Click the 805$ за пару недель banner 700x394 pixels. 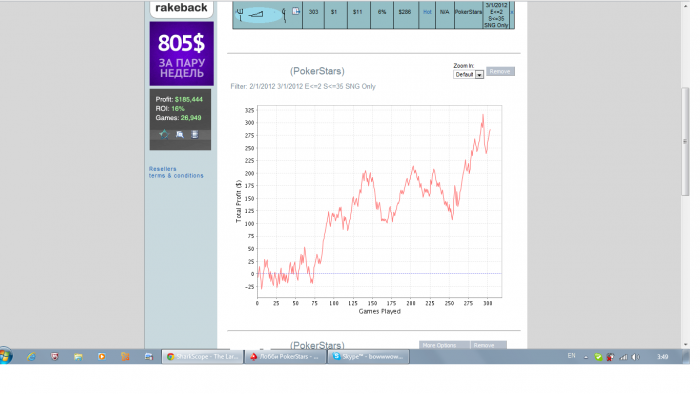182,54
